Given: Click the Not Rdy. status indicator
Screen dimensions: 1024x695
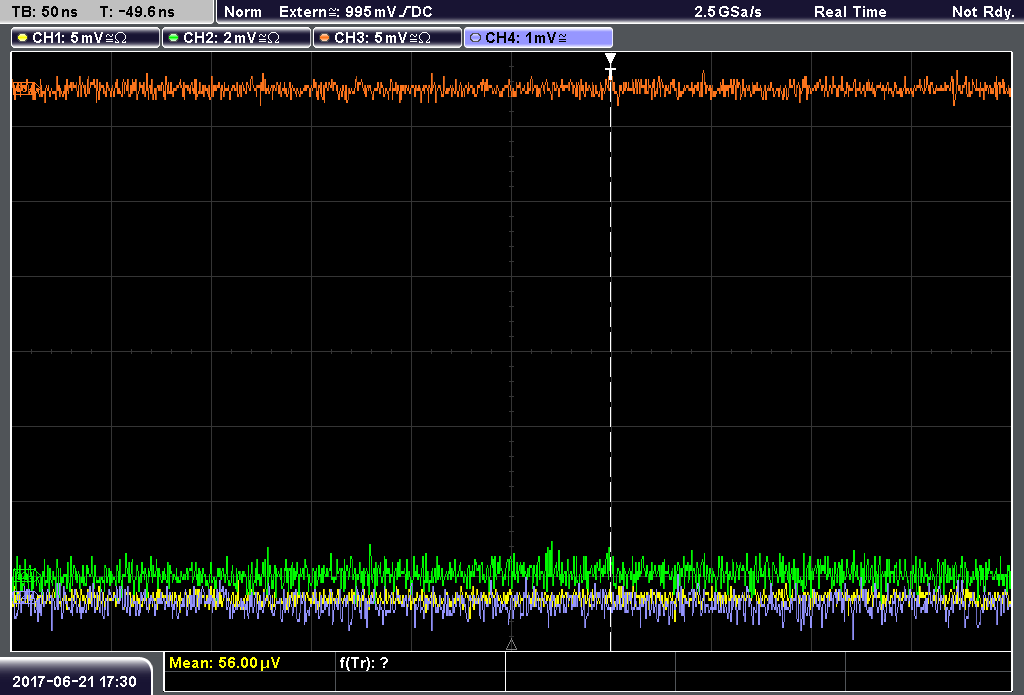Looking at the screenshot, I should click(983, 12).
